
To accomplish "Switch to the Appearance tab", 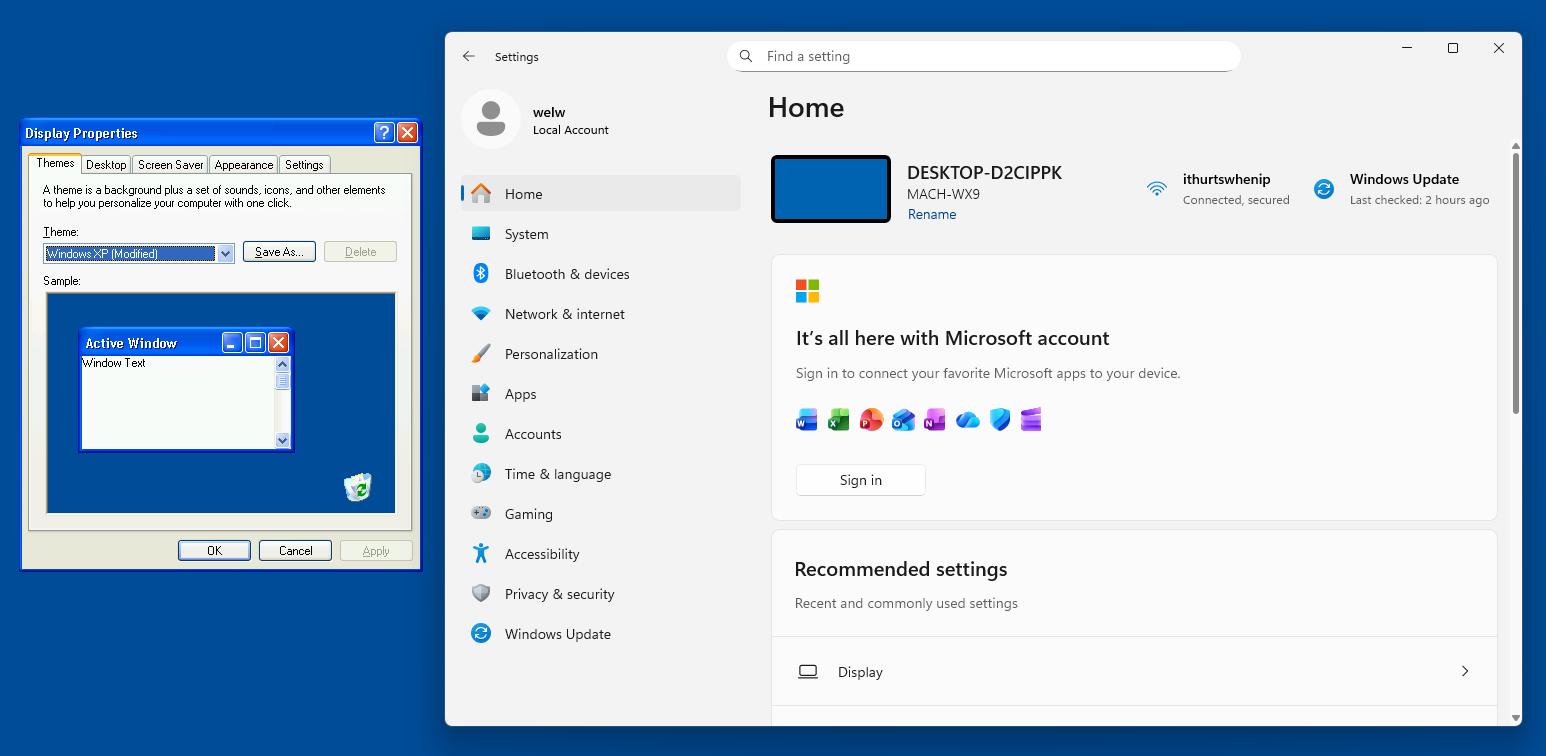I will pyautogui.click(x=244, y=165).
